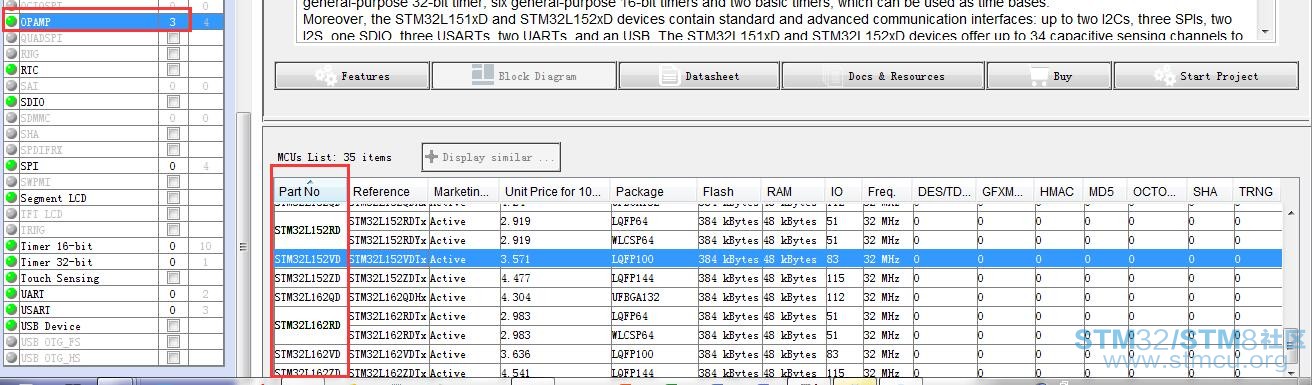Click the document icon on Datasheet button

[669, 76]
